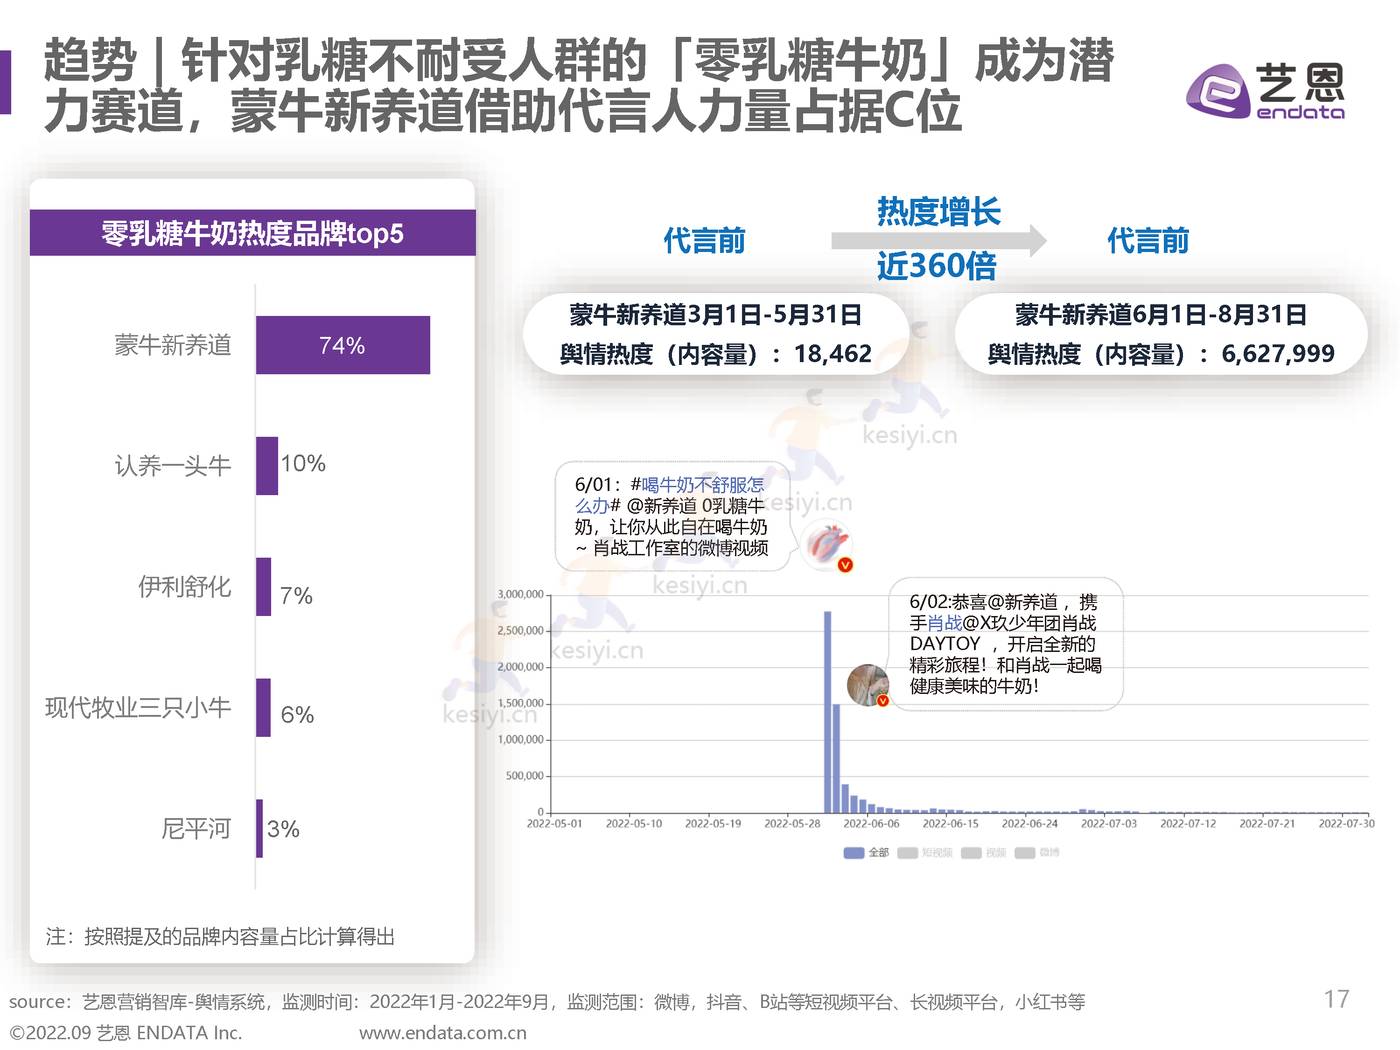The image size is (1400, 1050).
Task: Click the 喝牛奶不舒服怎么办 hashtag link
Action: (670, 495)
